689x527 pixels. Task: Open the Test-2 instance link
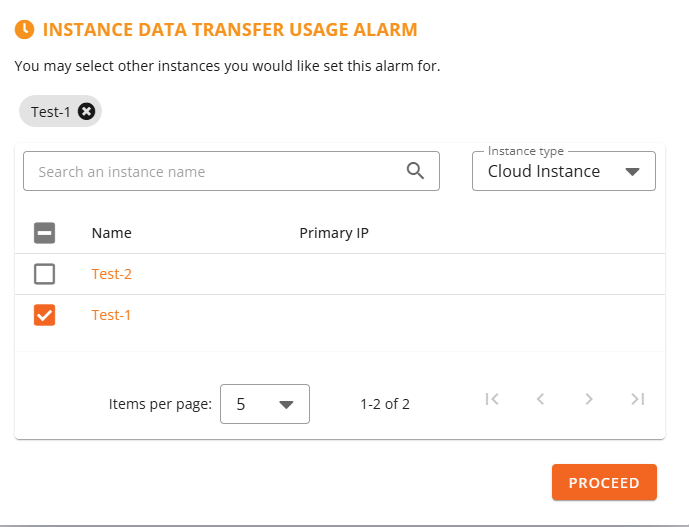(112, 274)
